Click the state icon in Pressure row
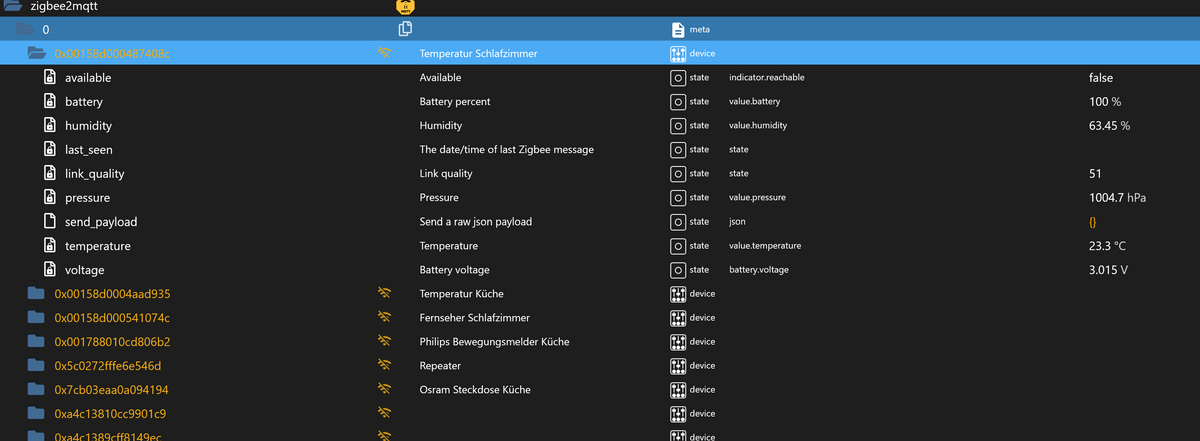The image size is (1200, 441). (x=678, y=197)
